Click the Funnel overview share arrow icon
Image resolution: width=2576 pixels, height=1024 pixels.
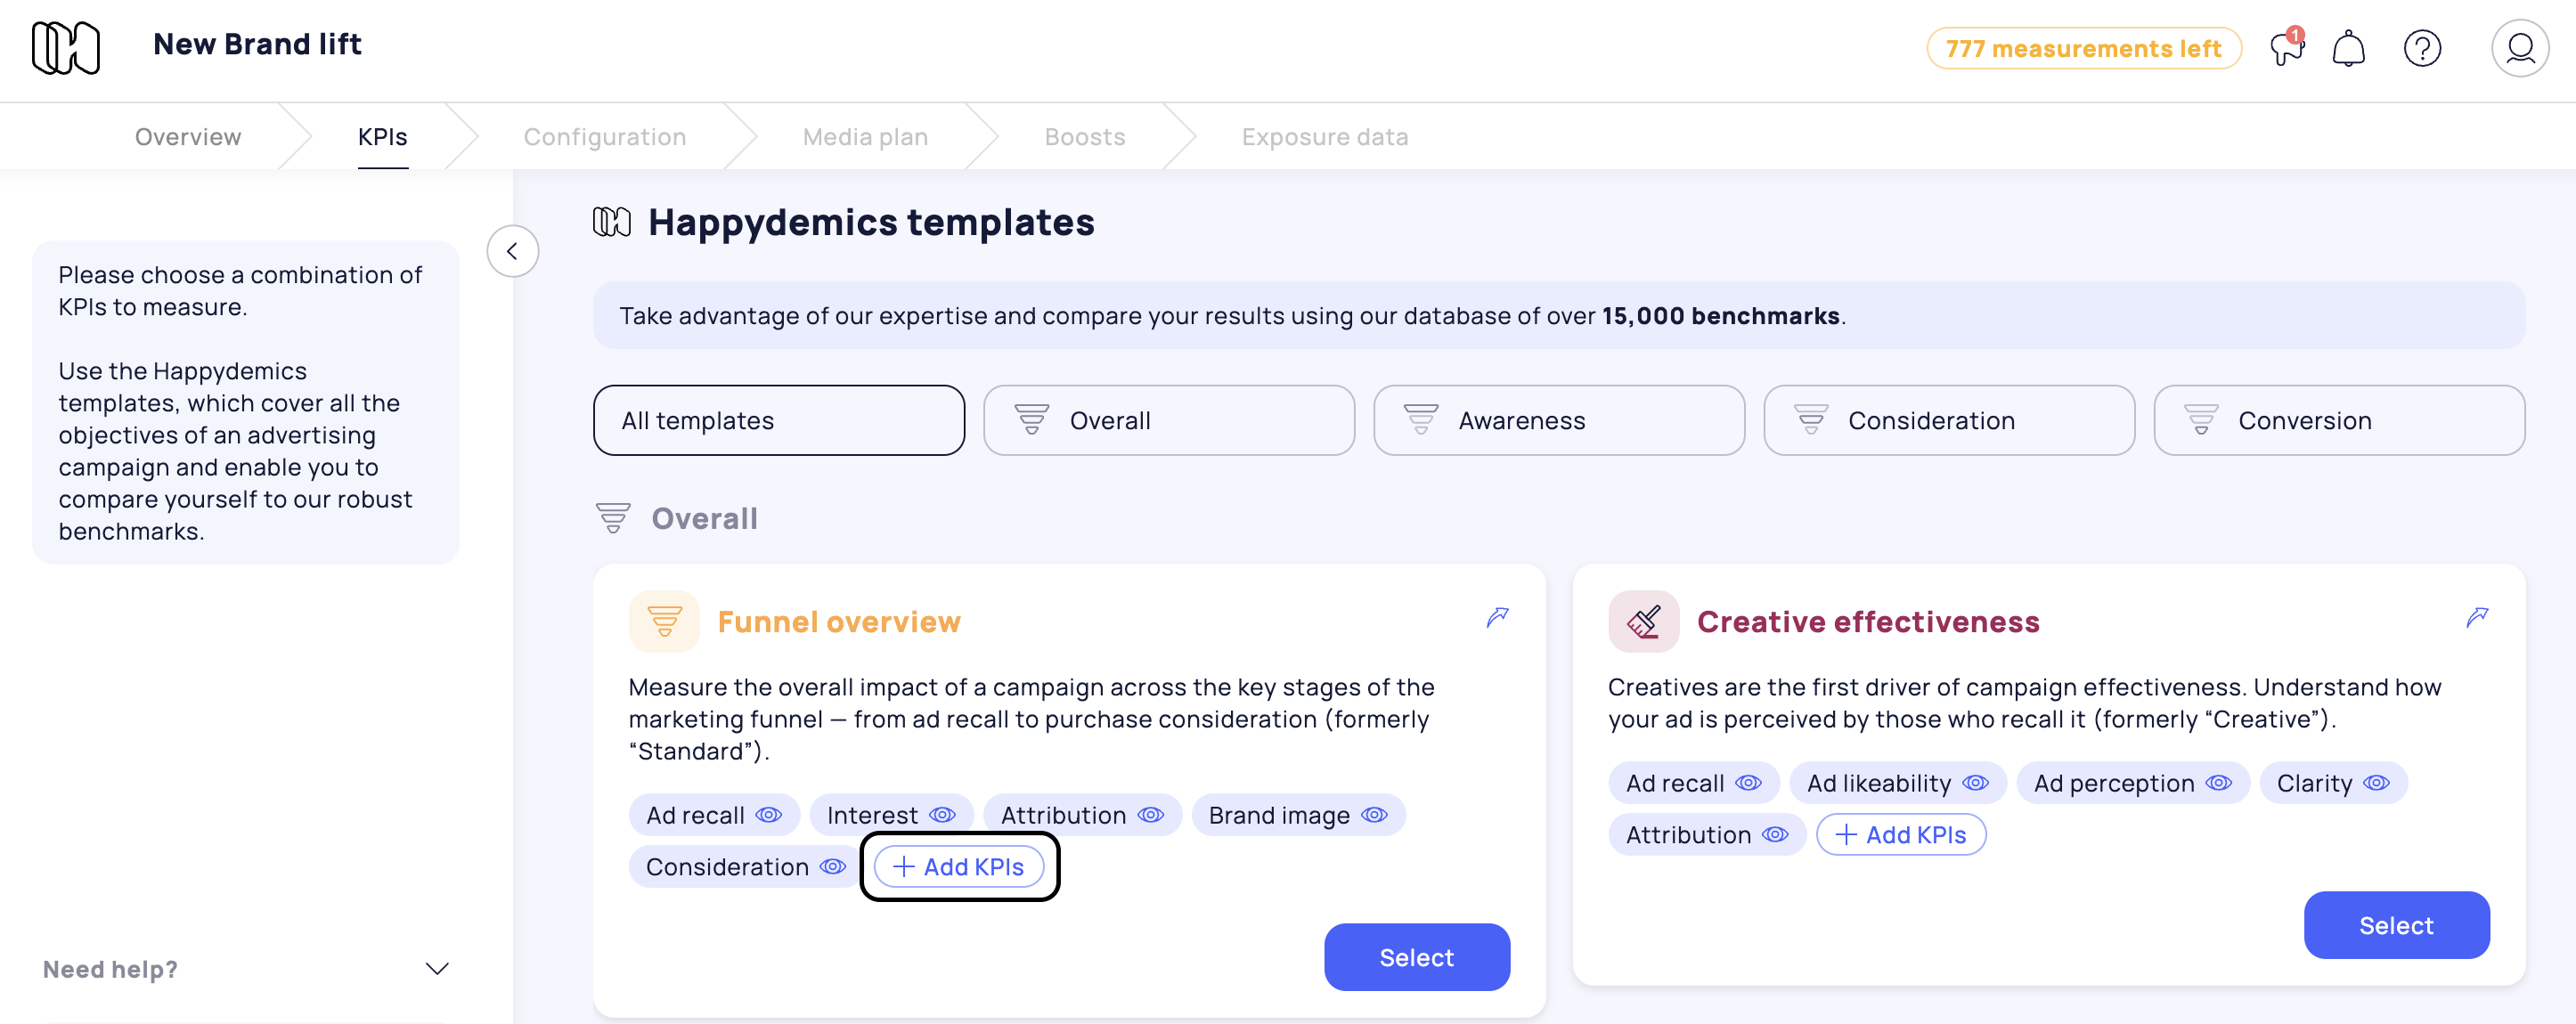pyautogui.click(x=1496, y=618)
